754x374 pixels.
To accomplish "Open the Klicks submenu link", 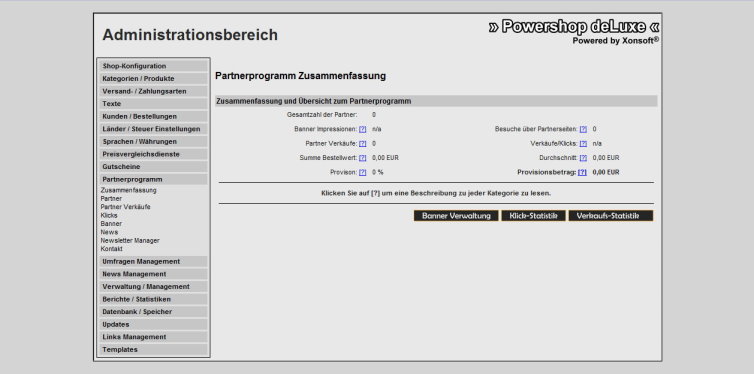I will pyautogui.click(x=109, y=215).
